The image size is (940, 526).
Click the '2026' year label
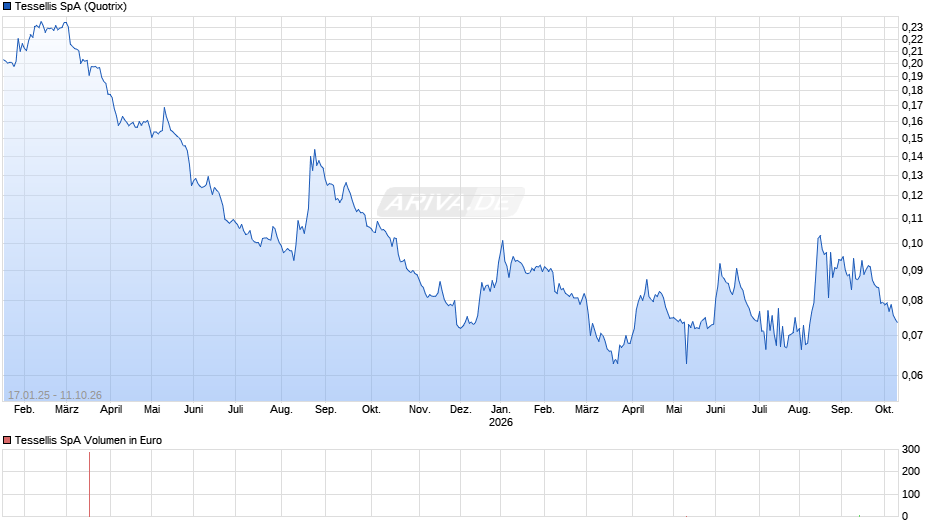[x=501, y=422]
